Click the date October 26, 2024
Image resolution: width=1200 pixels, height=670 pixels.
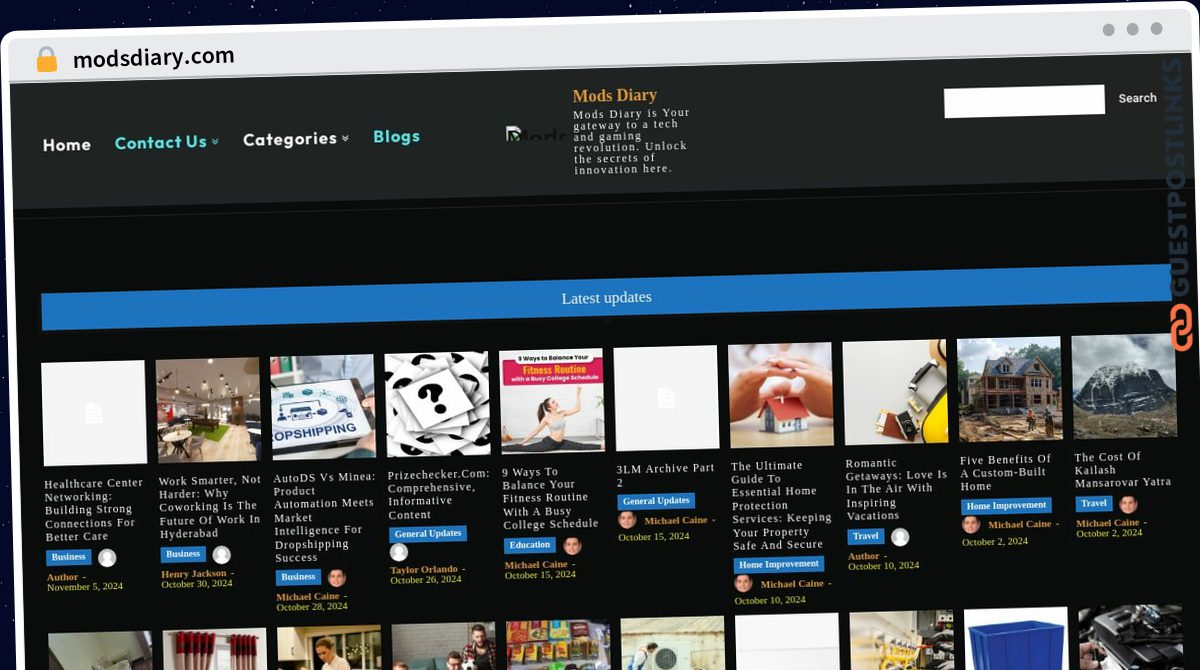coord(426,580)
